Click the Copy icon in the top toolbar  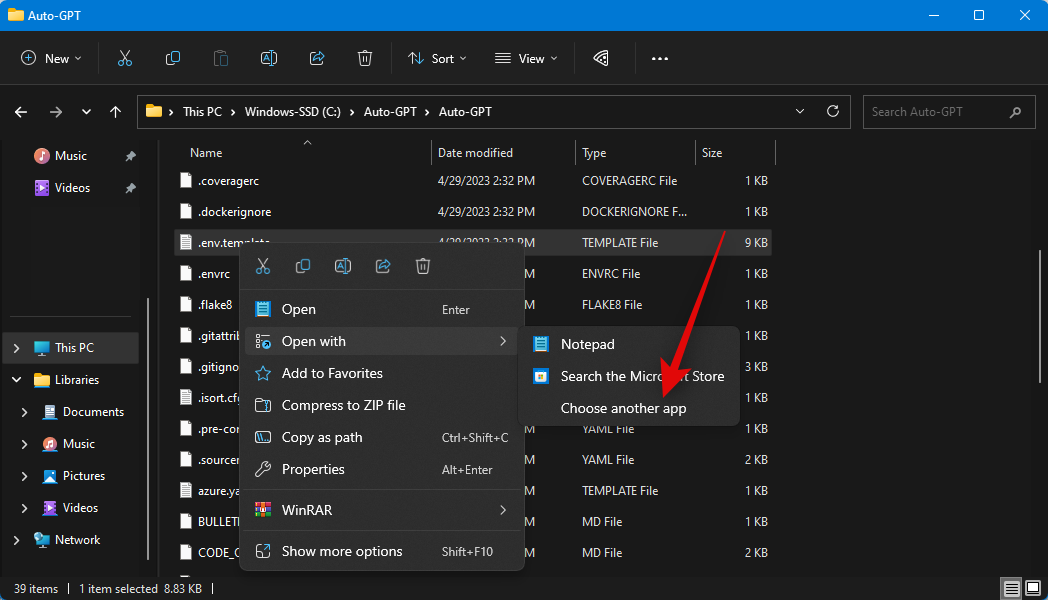pyautogui.click(x=172, y=58)
